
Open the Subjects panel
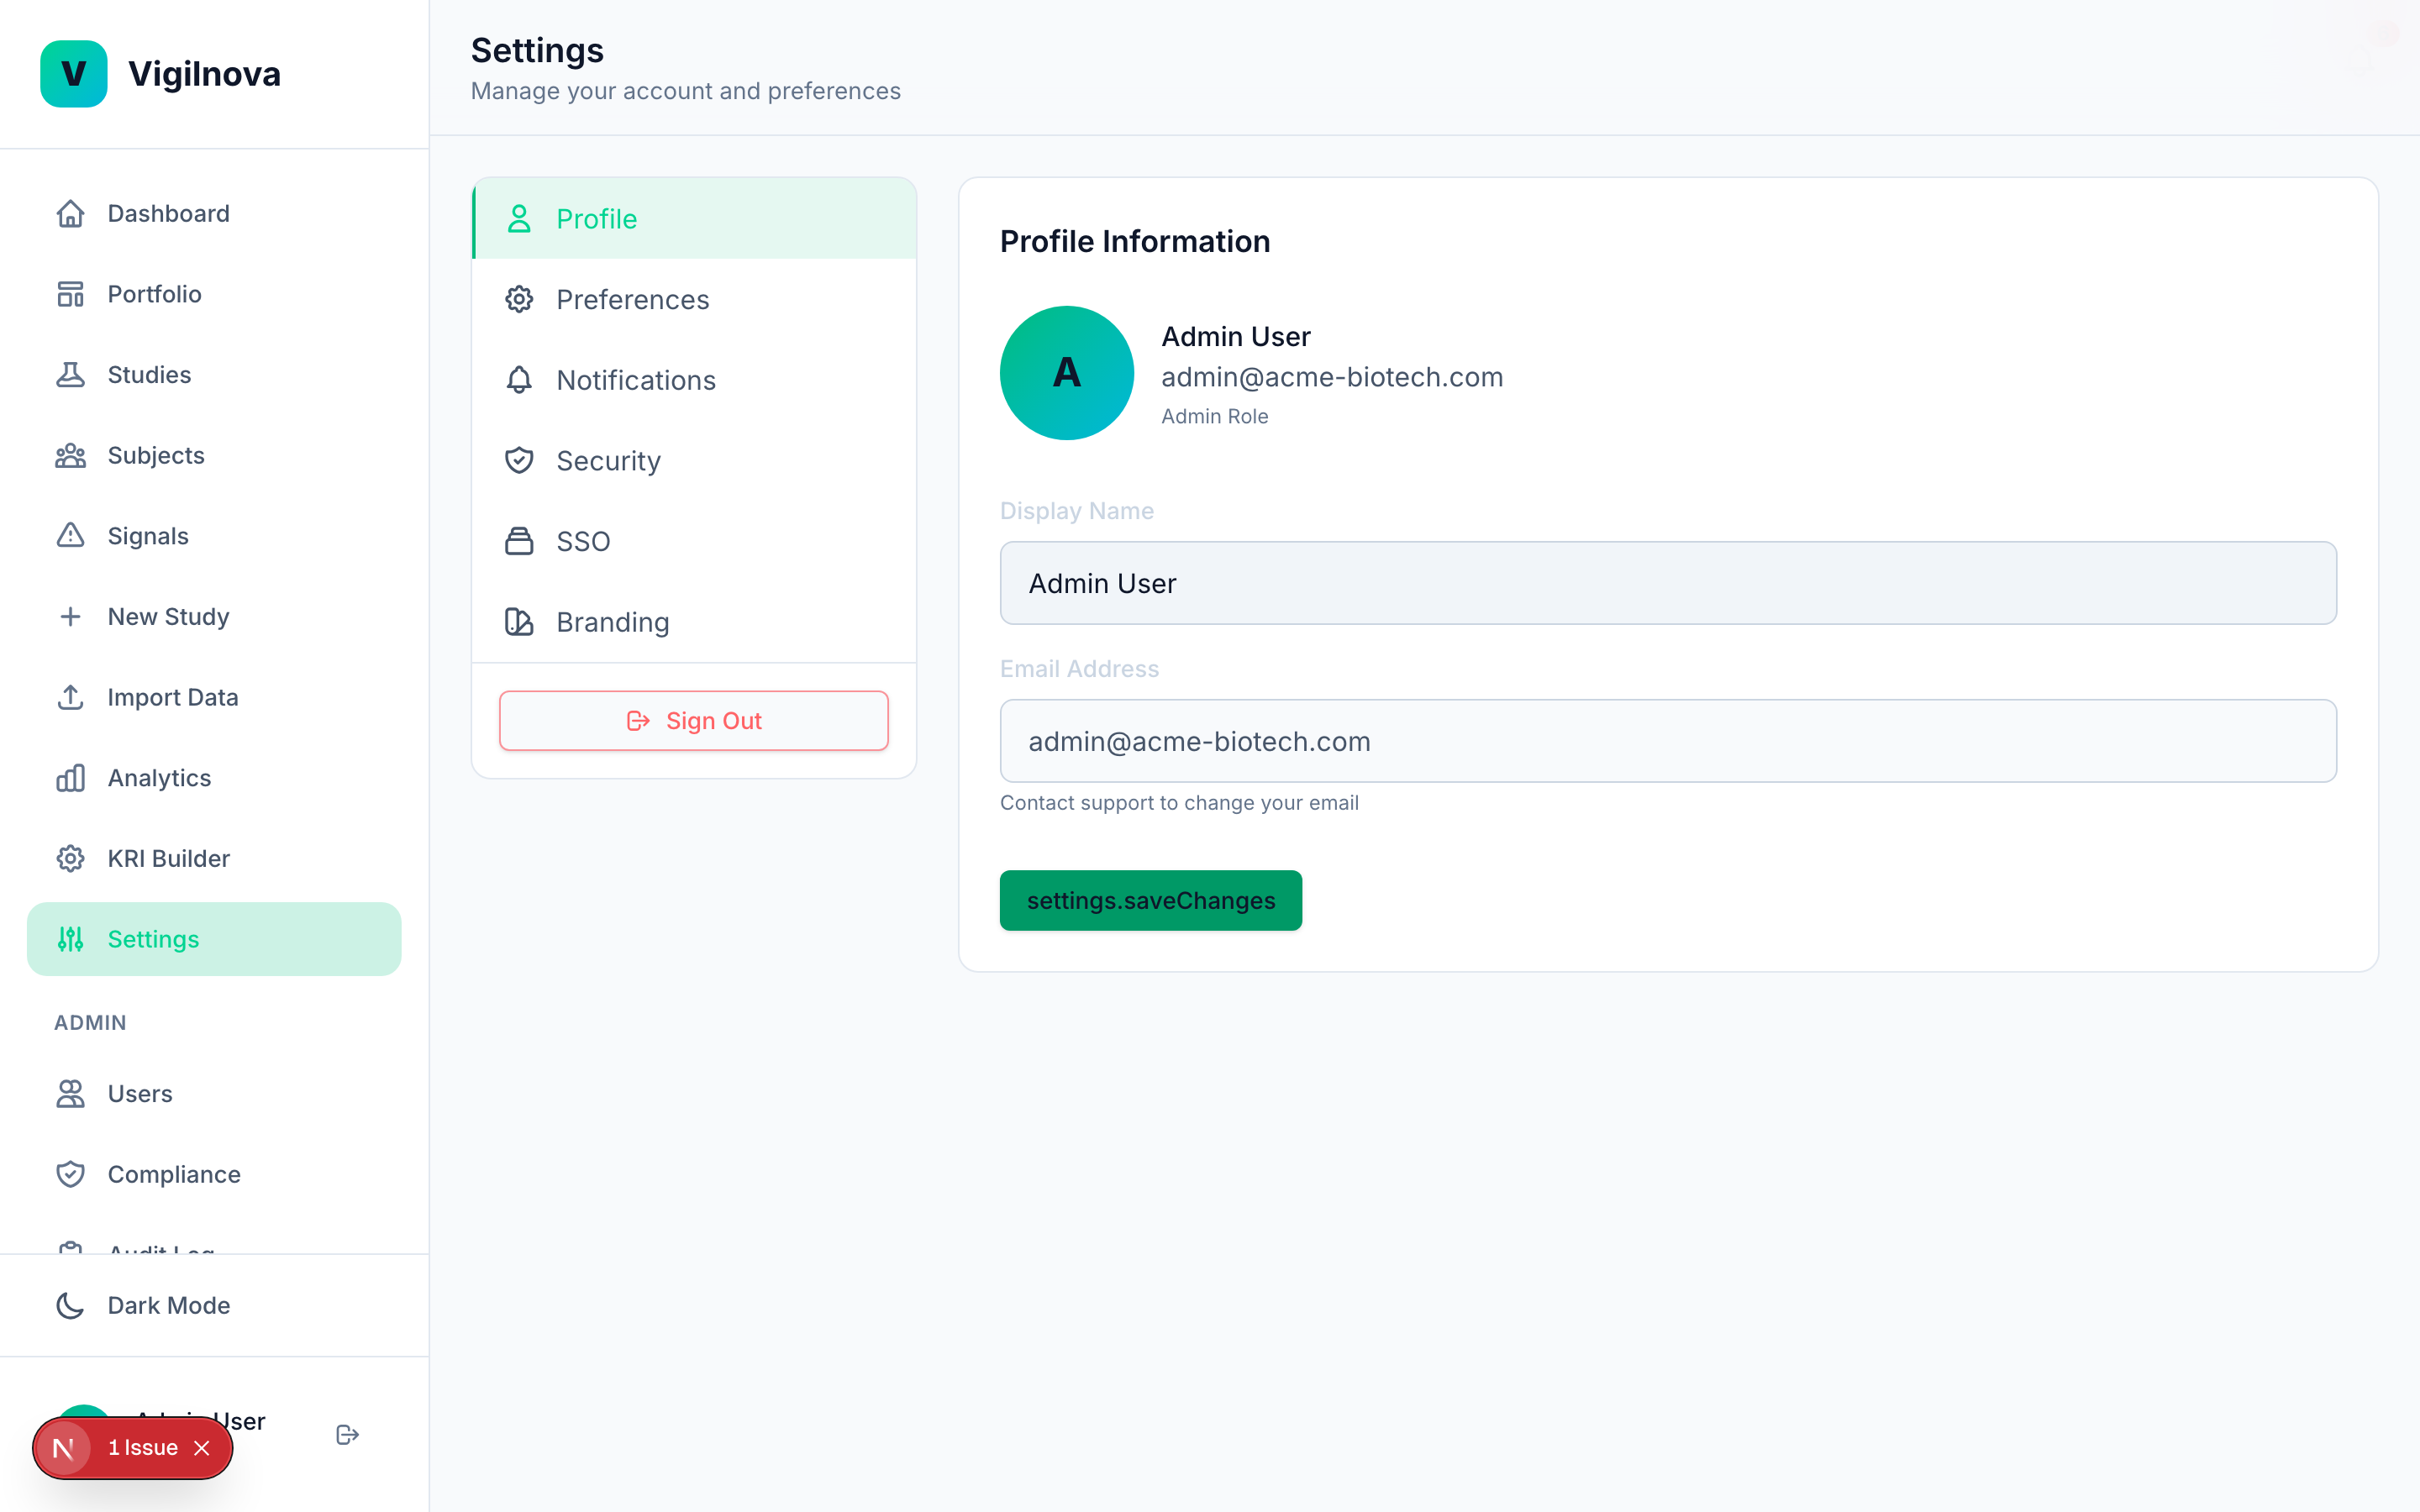(x=155, y=455)
